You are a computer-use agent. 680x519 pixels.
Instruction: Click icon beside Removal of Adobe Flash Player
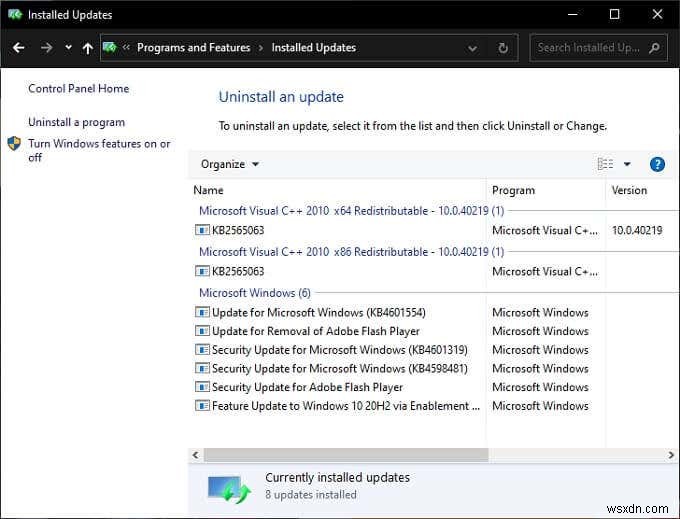coord(202,331)
